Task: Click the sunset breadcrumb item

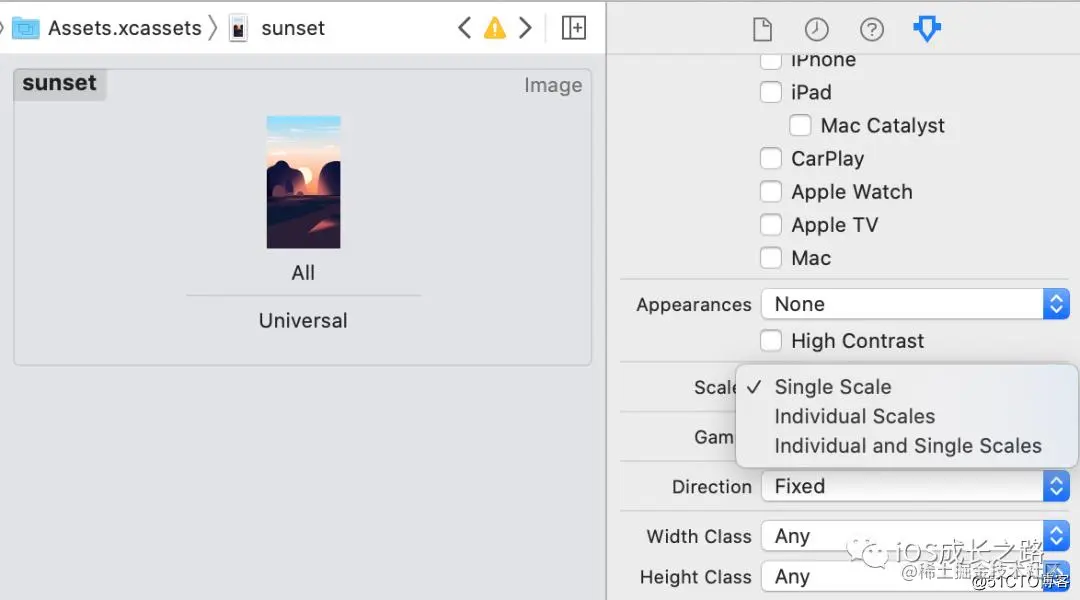Action: (292, 28)
